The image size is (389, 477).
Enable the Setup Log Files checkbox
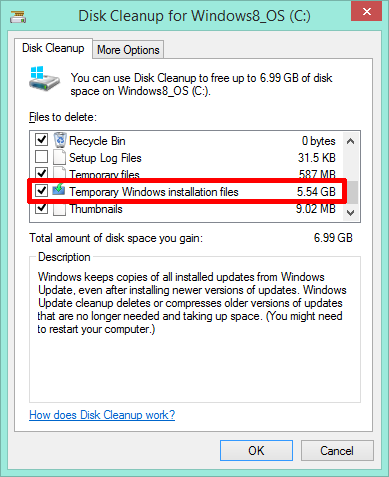[41, 157]
